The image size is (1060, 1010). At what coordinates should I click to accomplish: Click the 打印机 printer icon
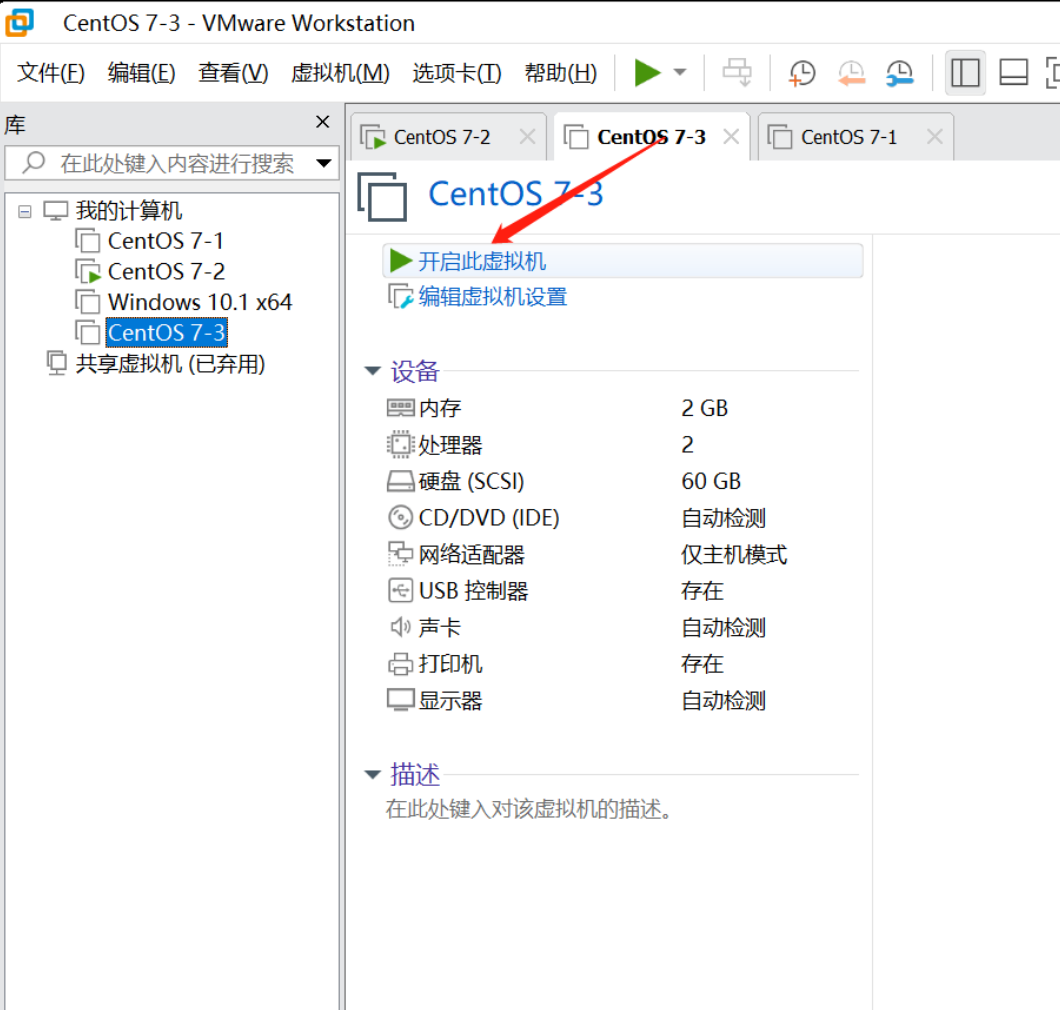(x=400, y=664)
